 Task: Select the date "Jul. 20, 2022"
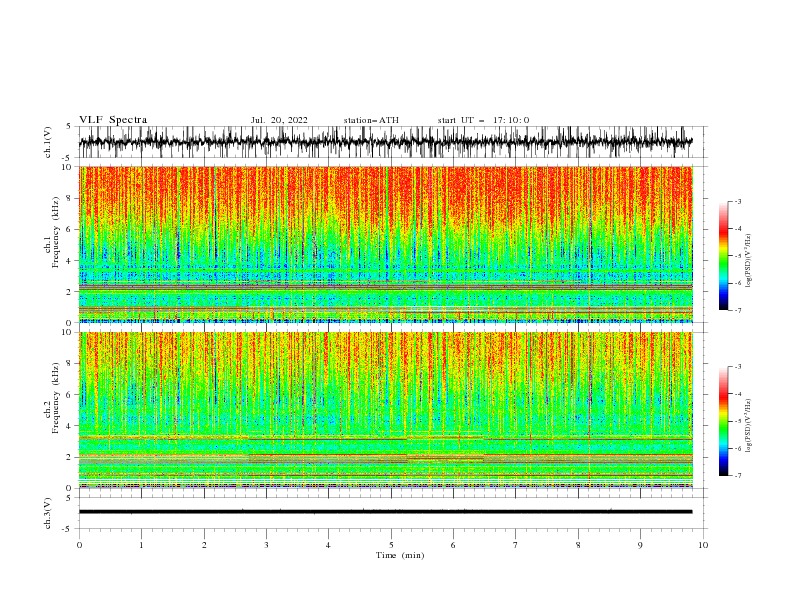coord(279,120)
